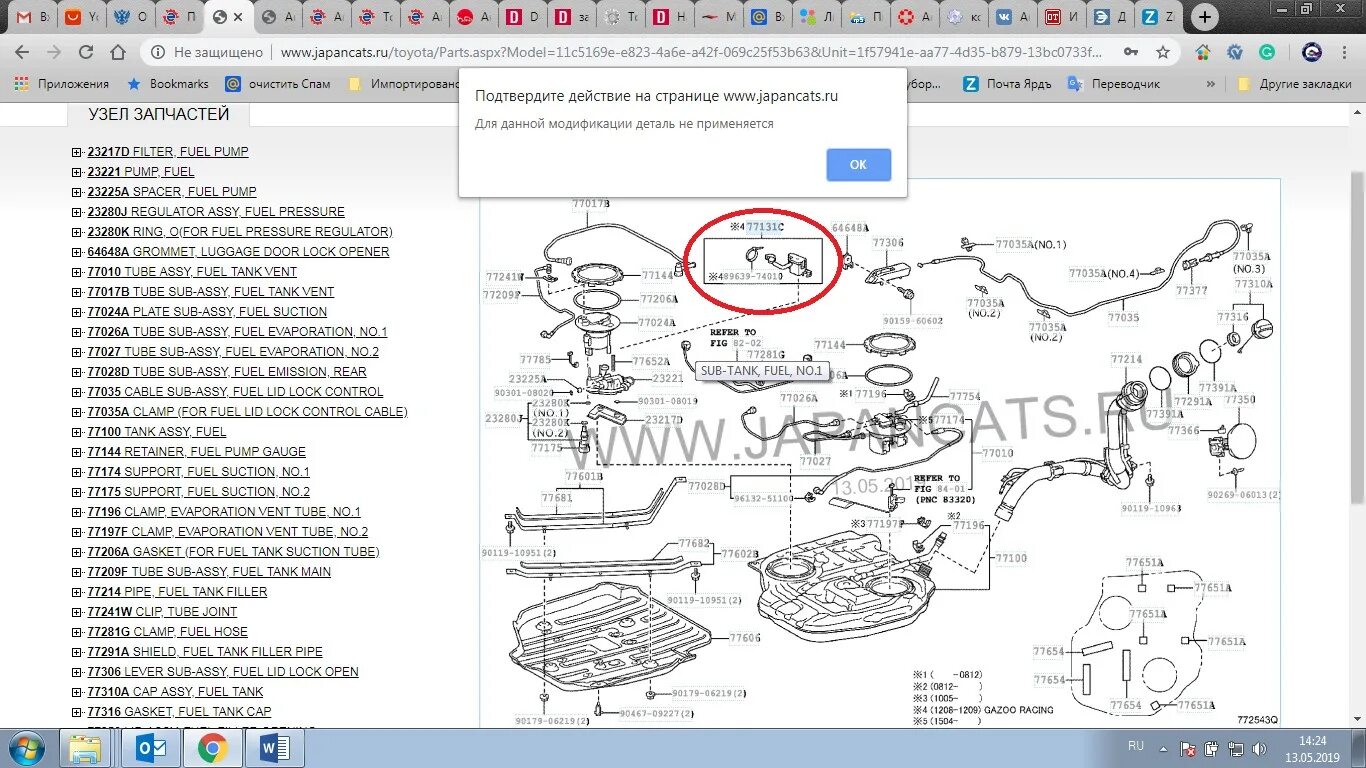Open the Приложения apps shortcut
1366x768 pixels.
(61, 84)
